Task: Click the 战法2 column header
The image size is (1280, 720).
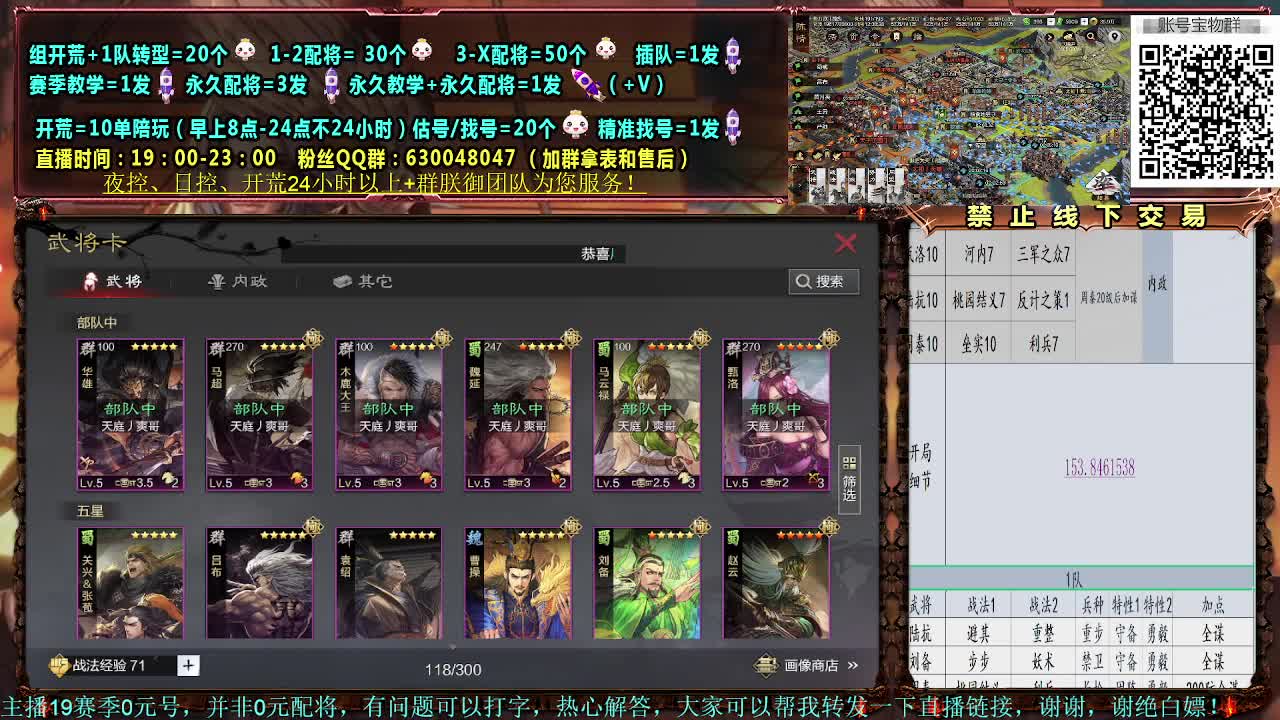Action: [1043, 605]
